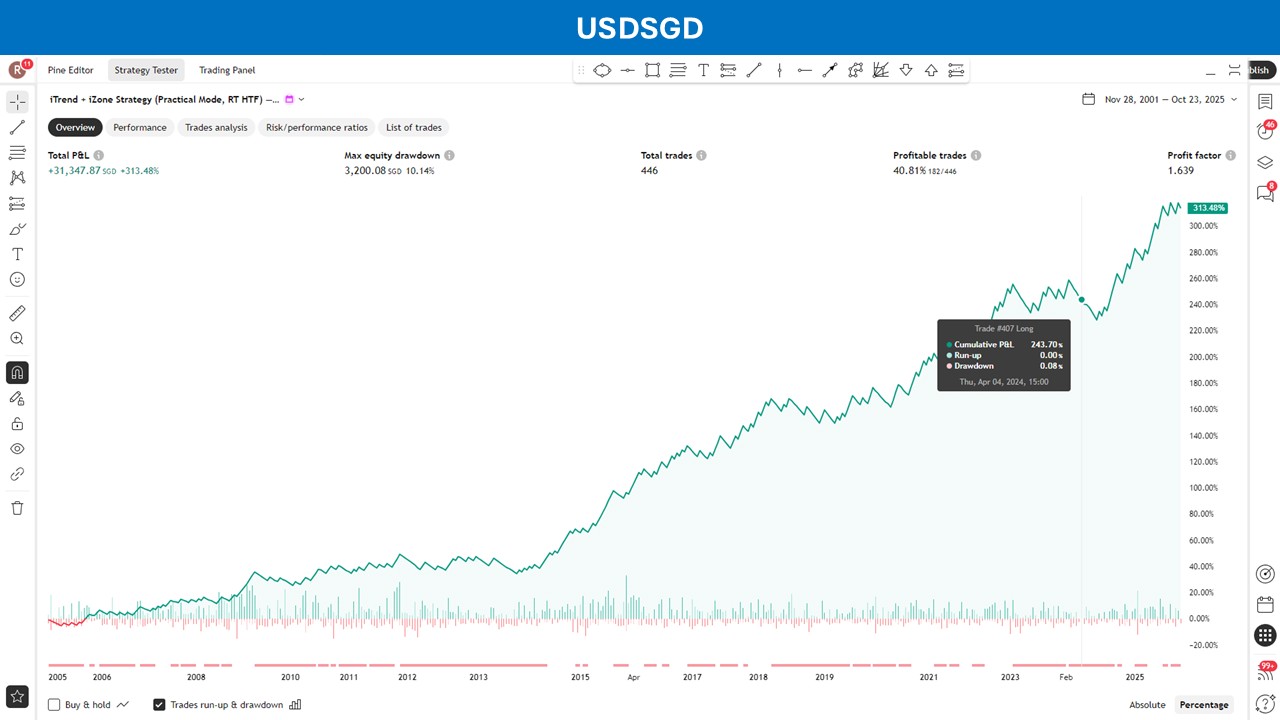Show info for Max equity drawdown

pyautogui.click(x=449, y=156)
